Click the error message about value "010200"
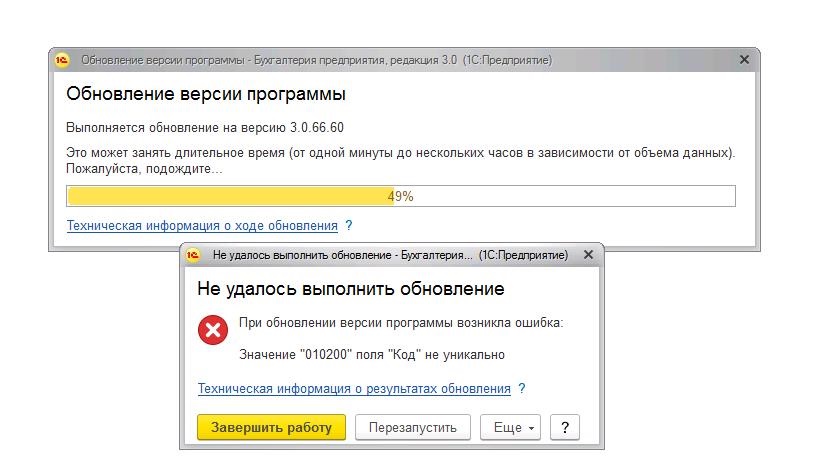This screenshot has width=820, height=470. (372, 354)
